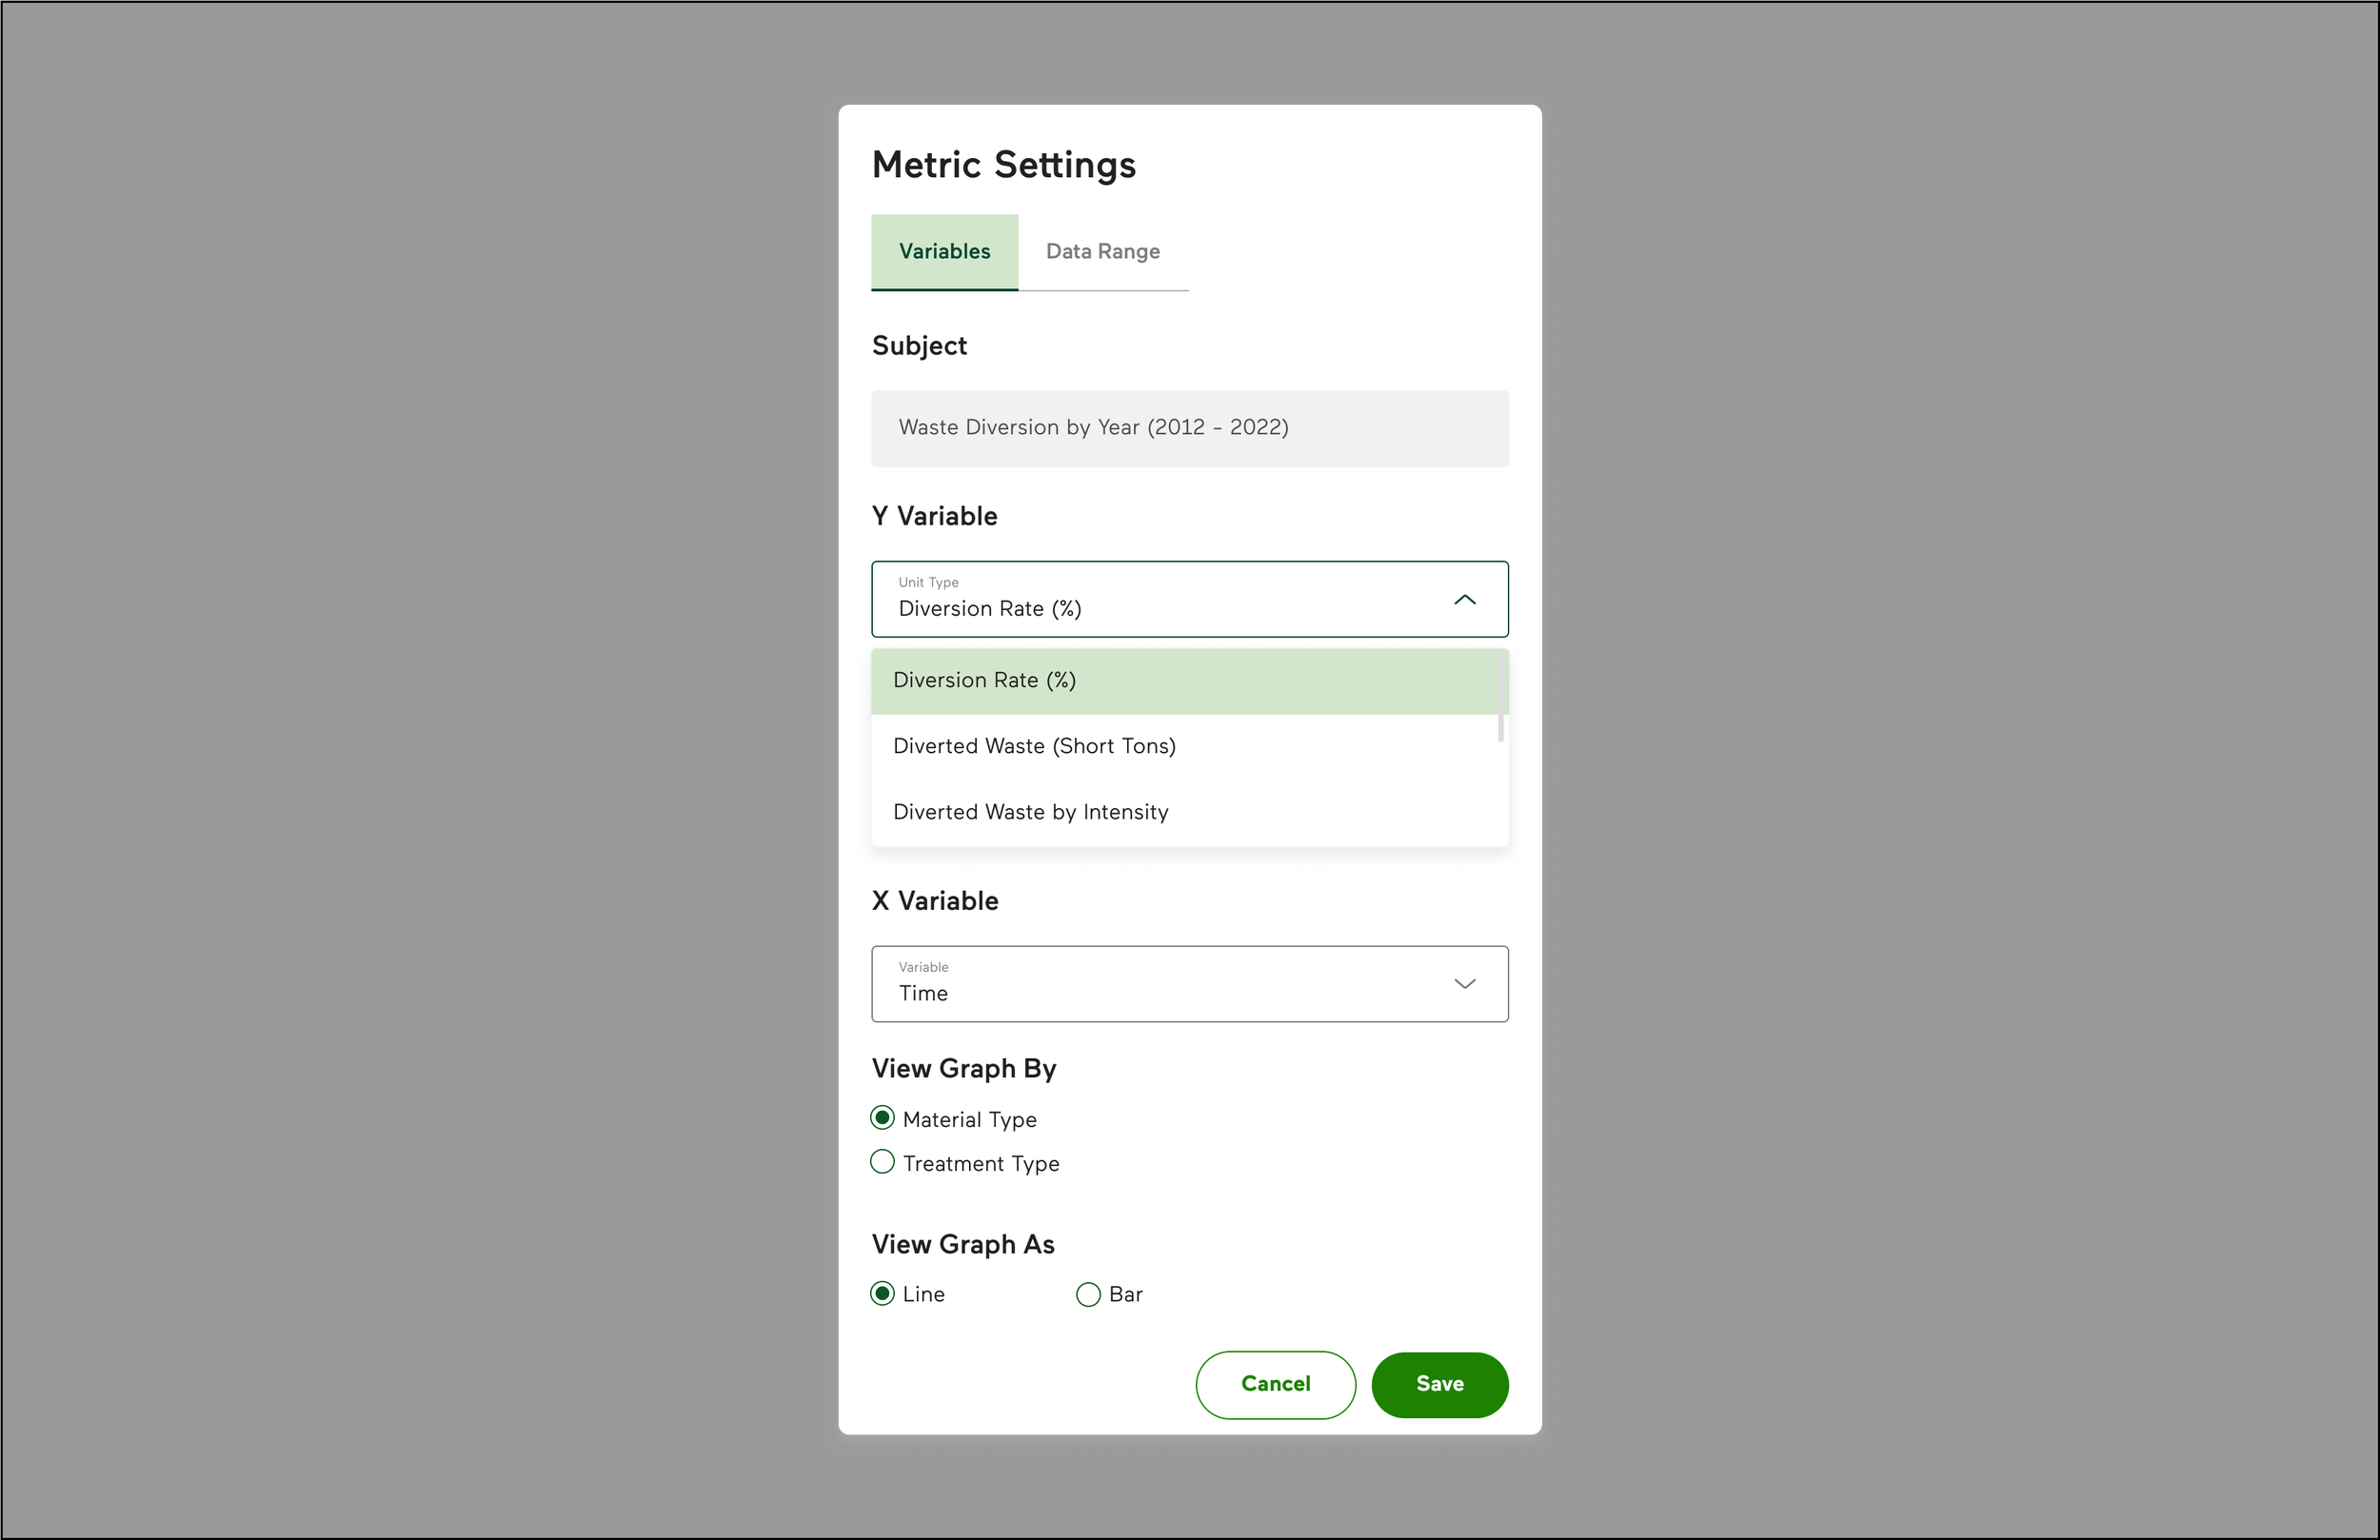Screen dimensions: 2380x1540
Task: Click the down chevron in Variable field
Action: pos(1464,984)
